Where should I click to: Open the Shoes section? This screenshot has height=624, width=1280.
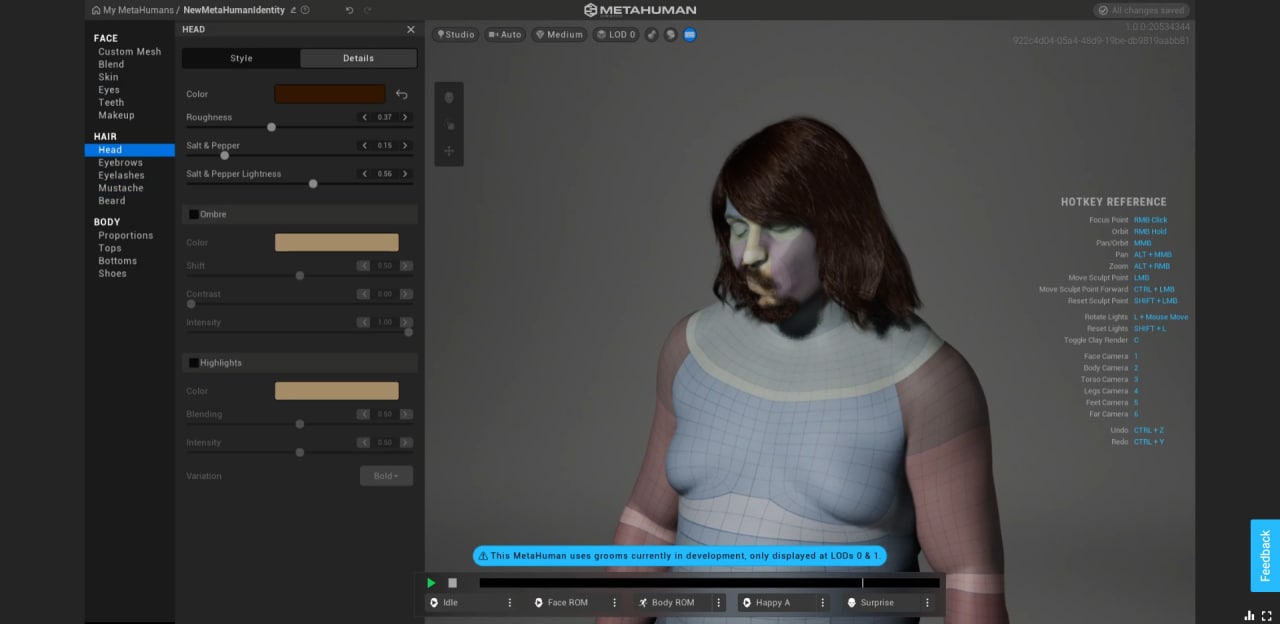coord(112,274)
